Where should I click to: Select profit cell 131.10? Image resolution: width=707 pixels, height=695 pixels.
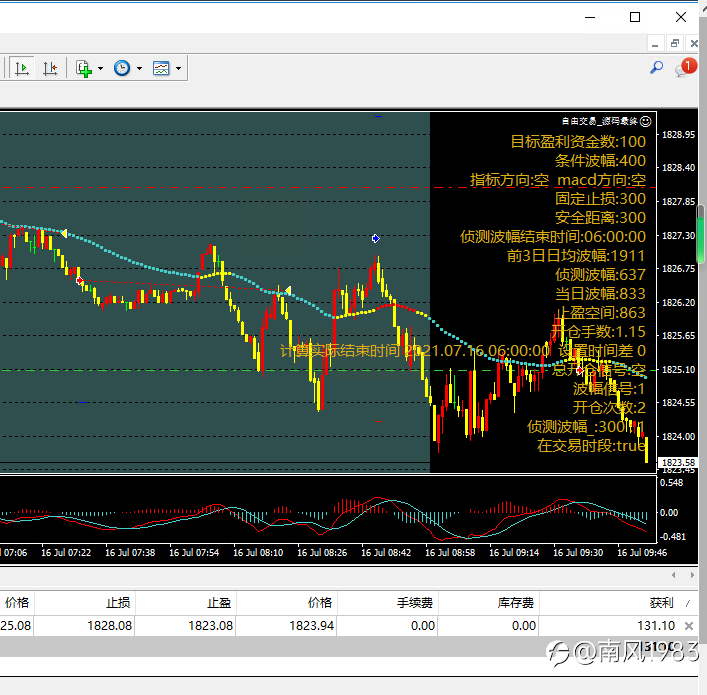pyautogui.click(x=656, y=626)
